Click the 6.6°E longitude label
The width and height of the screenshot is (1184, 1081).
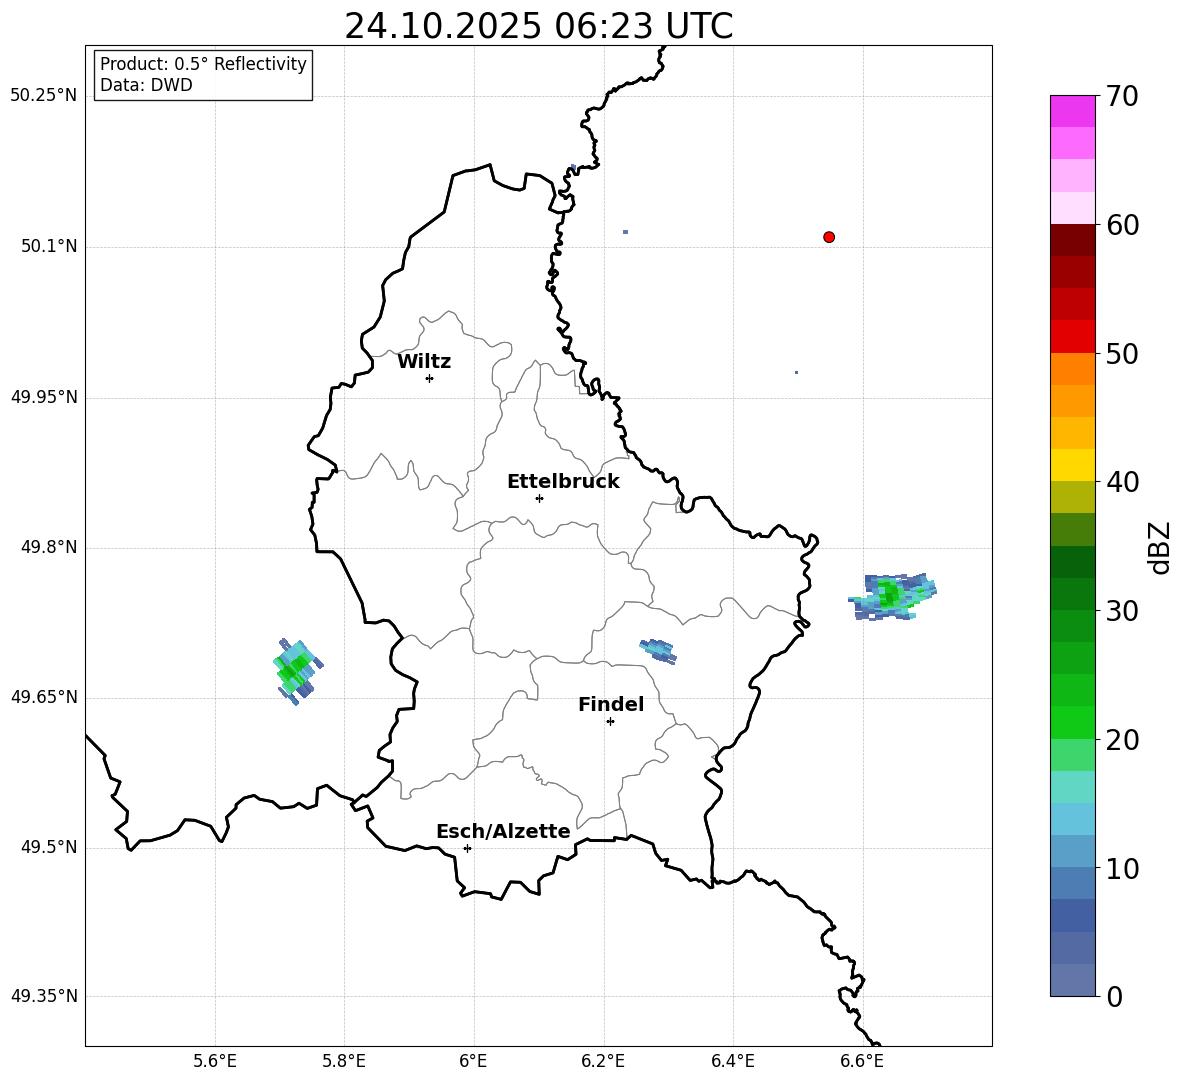862,1061
